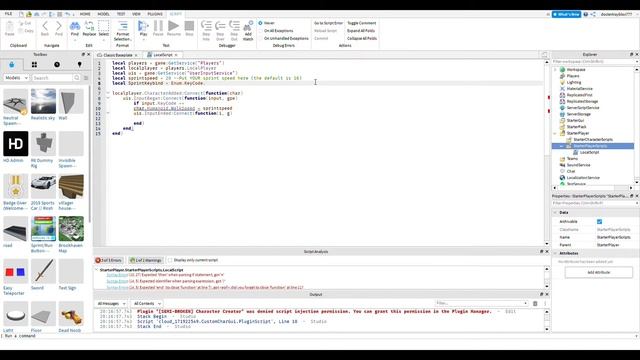Click the Format Selection icon

point(122,26)
